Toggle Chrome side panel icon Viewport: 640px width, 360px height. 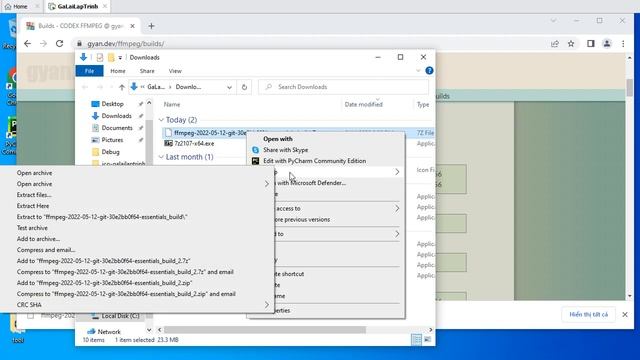(x=591, y=44)
